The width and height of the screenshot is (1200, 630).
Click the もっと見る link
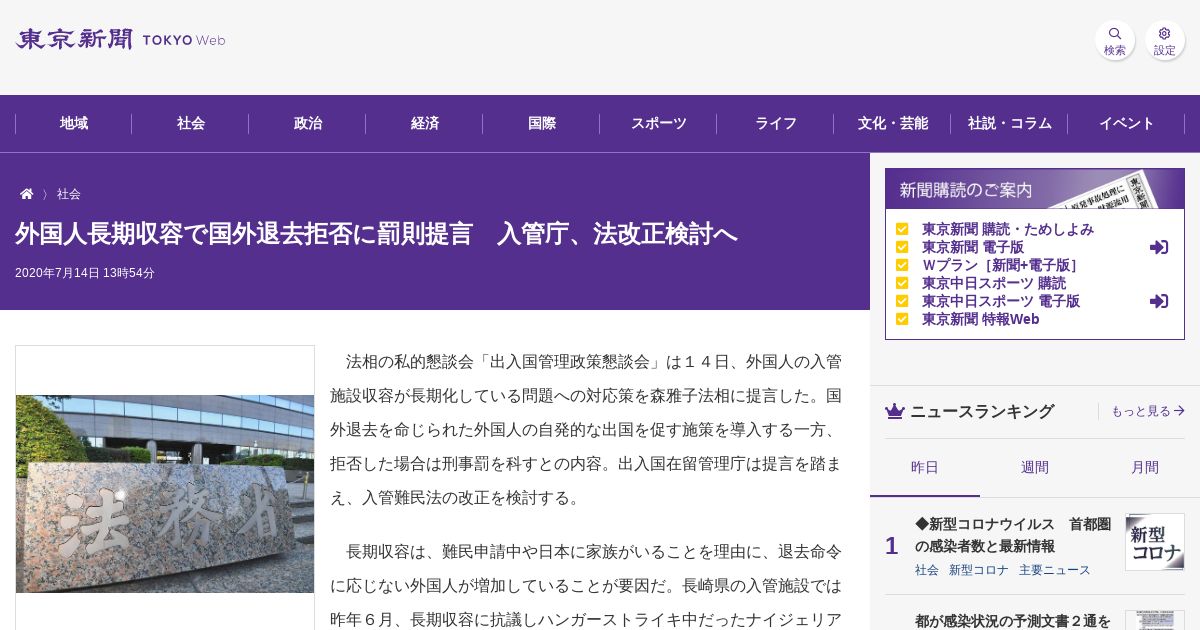(1148, 411)
